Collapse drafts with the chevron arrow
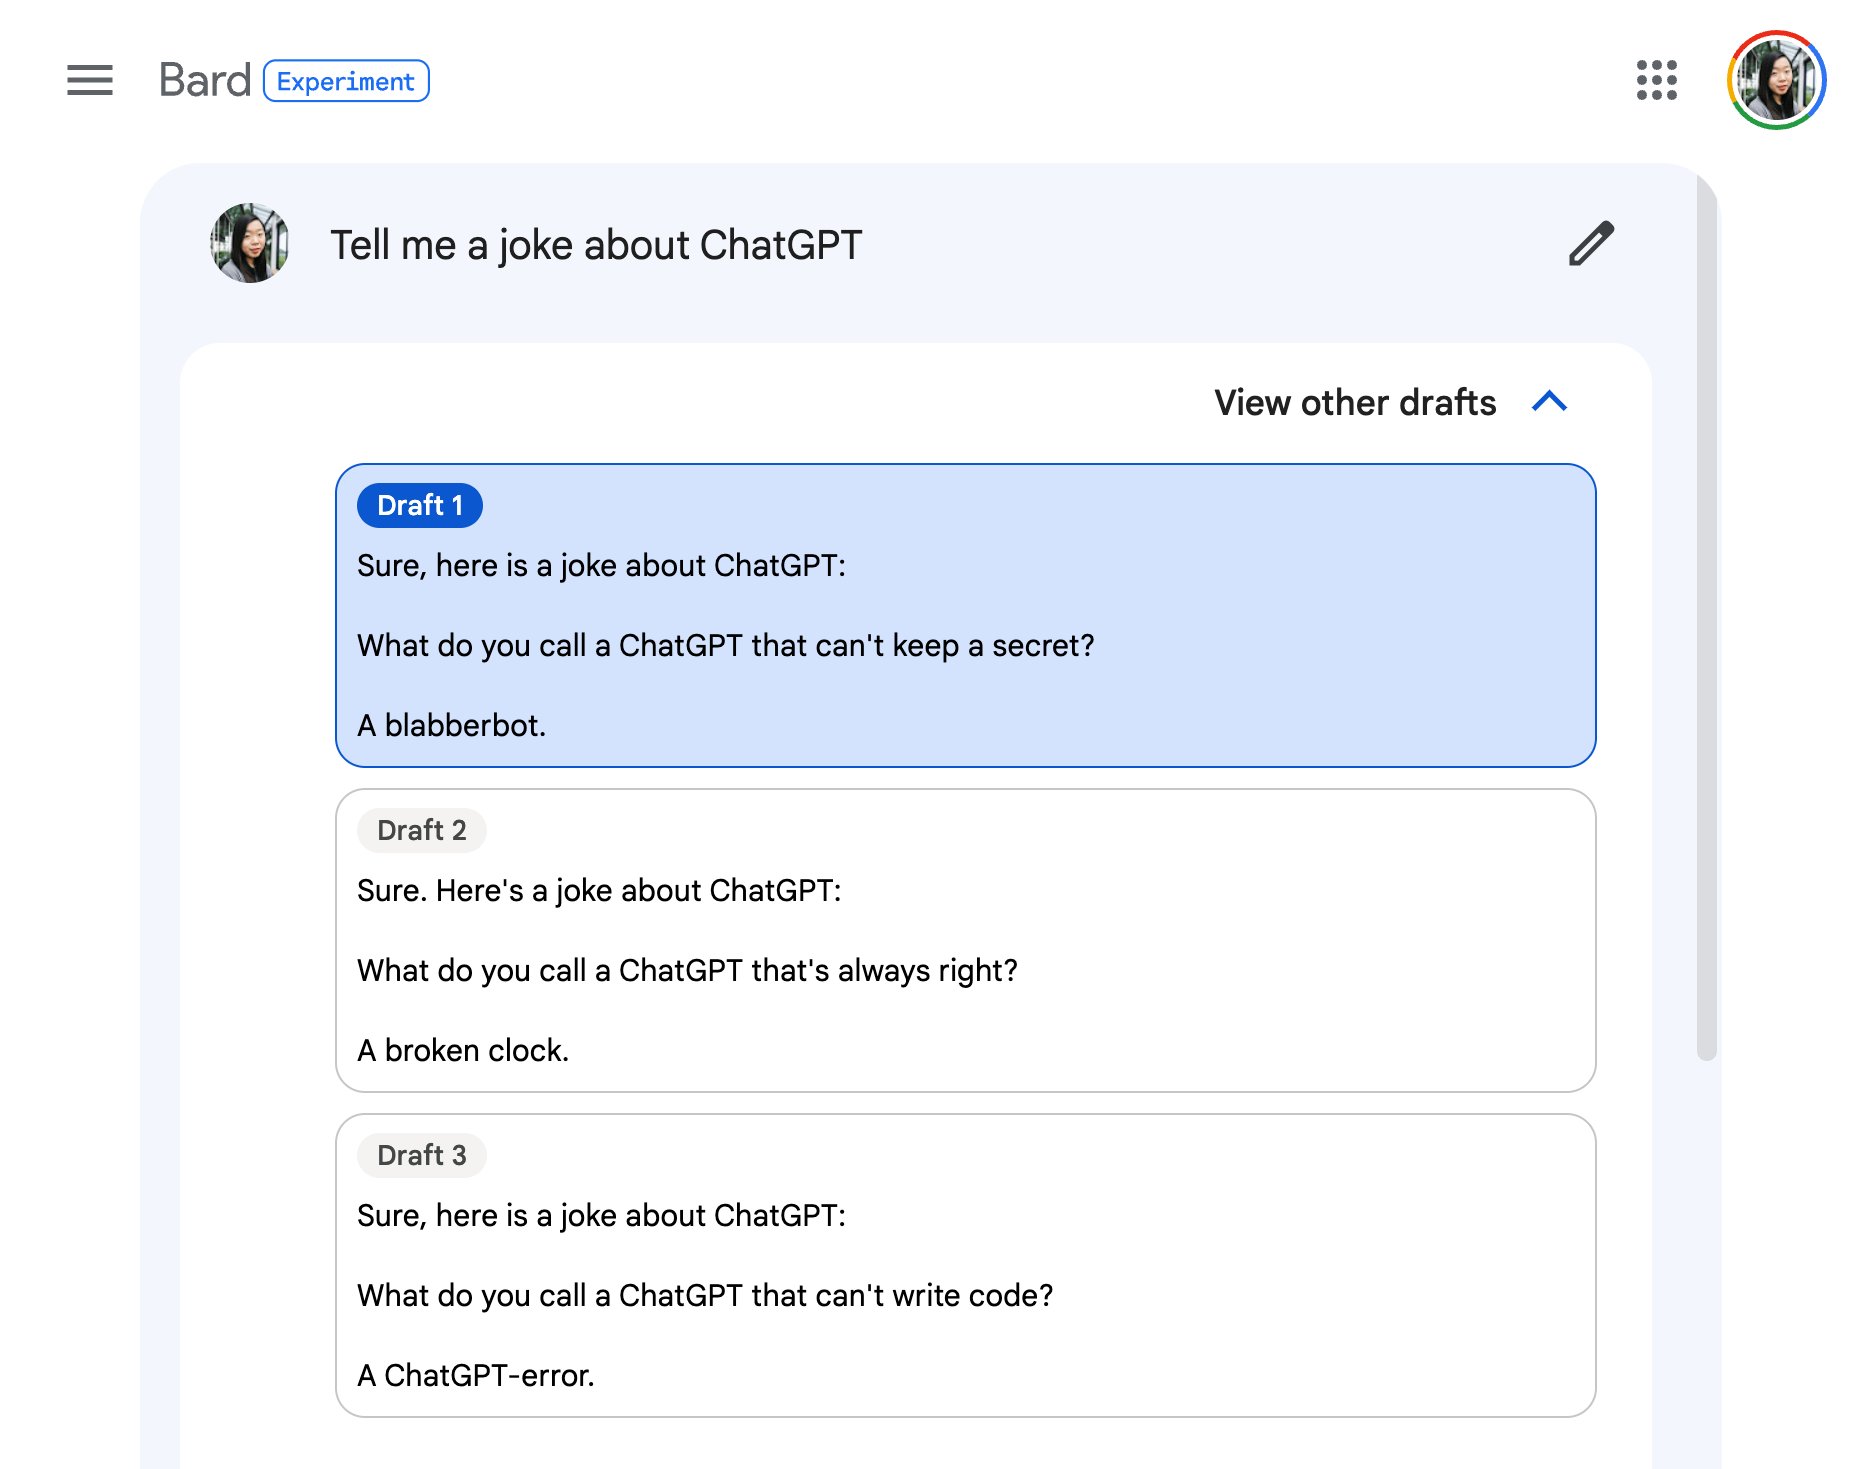1862x1469 pixels. coord(1549,402)
